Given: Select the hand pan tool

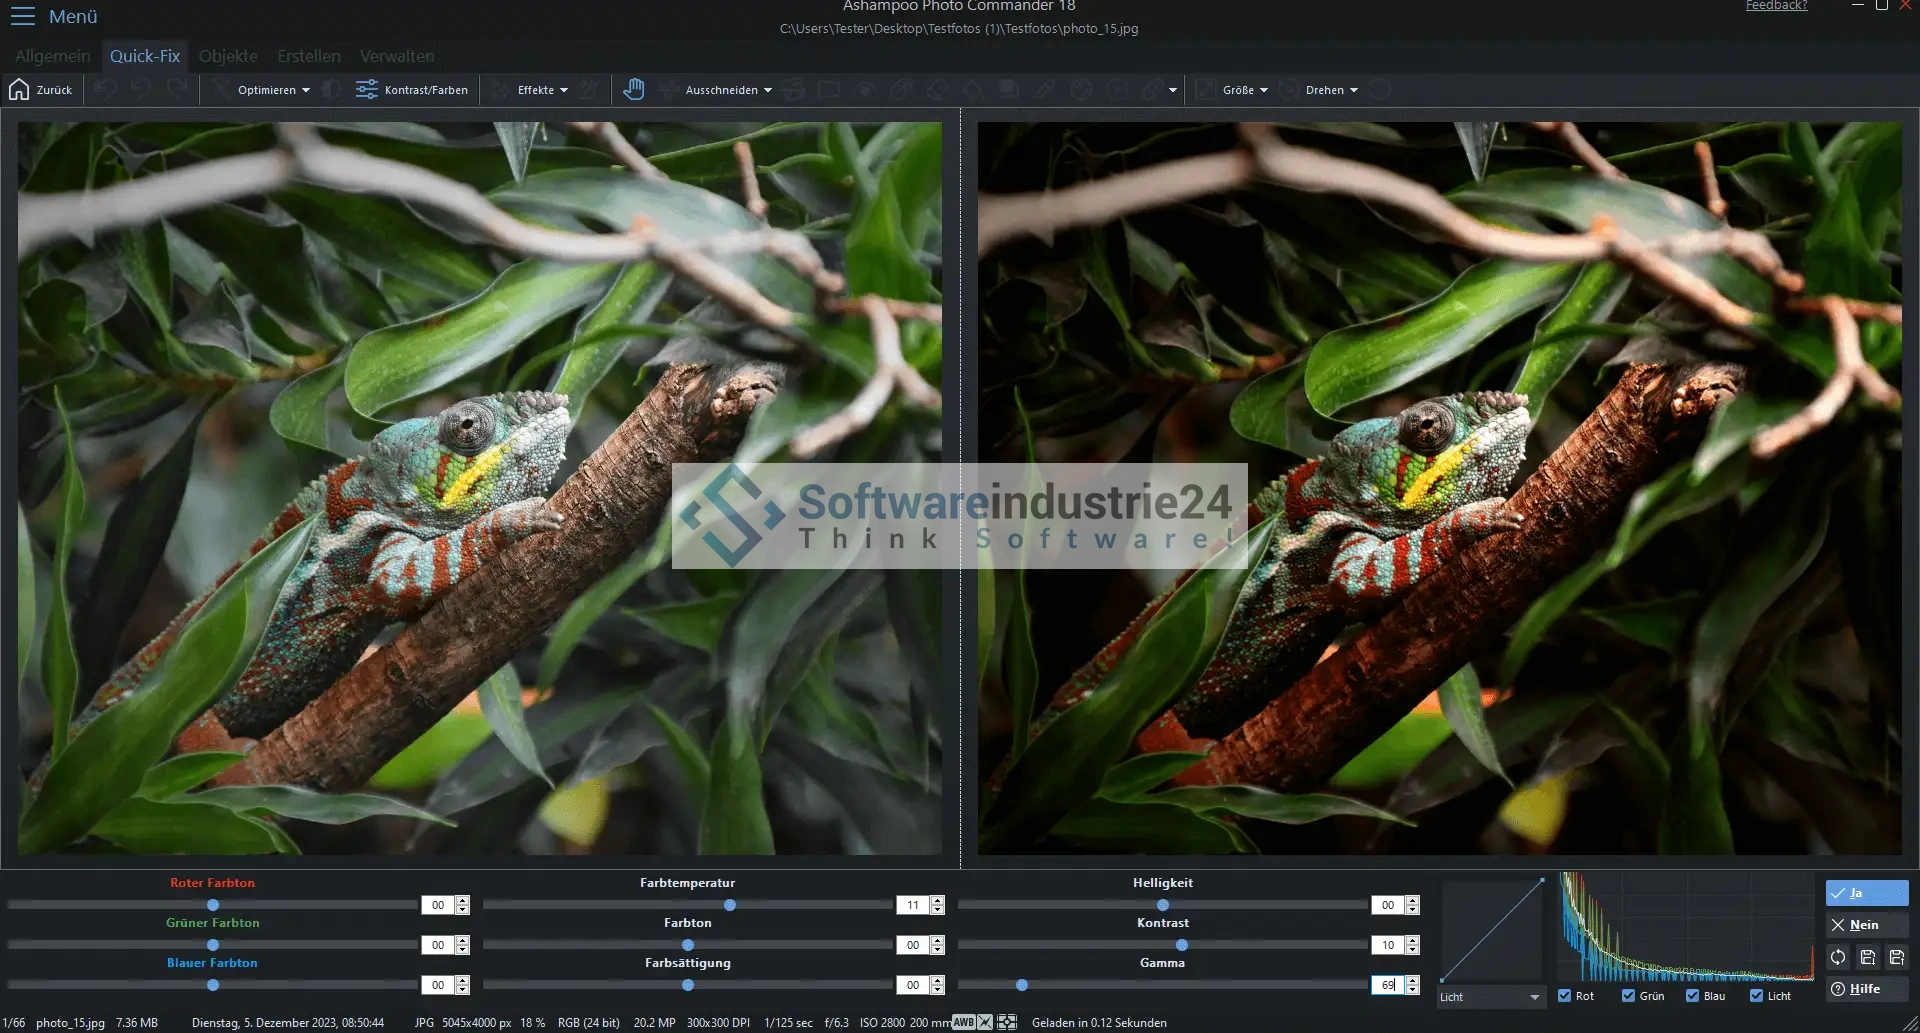Looking at the screenshot, I should (633, 90).
